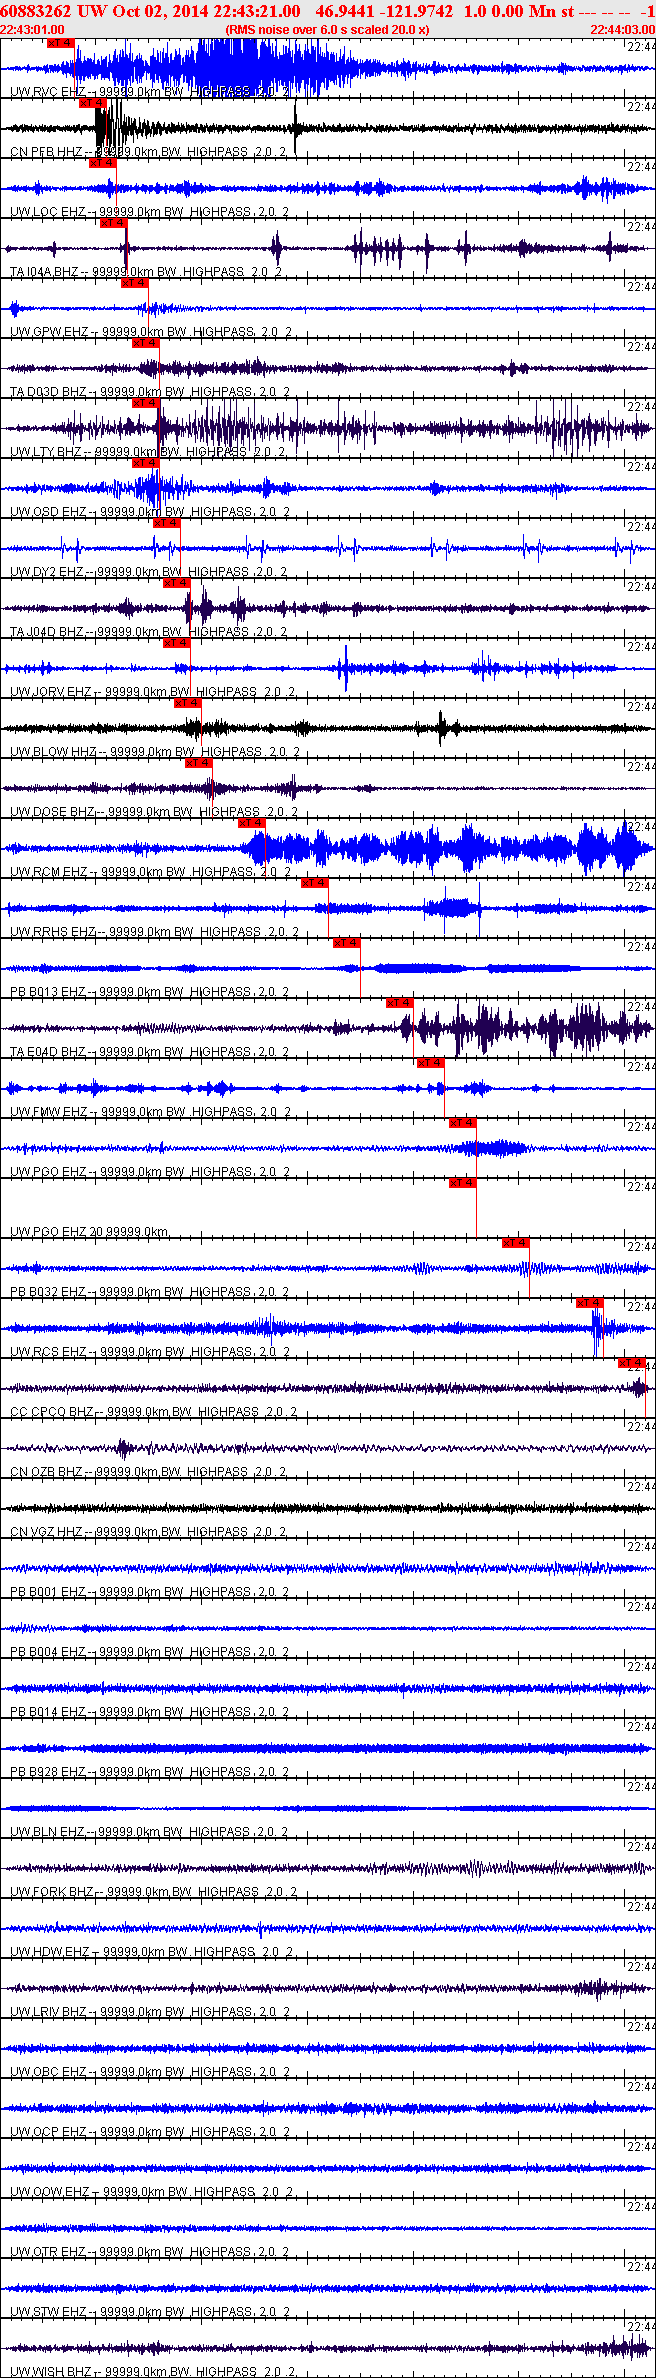This screenshot has width=656, height=2378.
Task: Click the pick marker on the blank UW PGO EHZ 20 trace
Action: point(462,1183)
